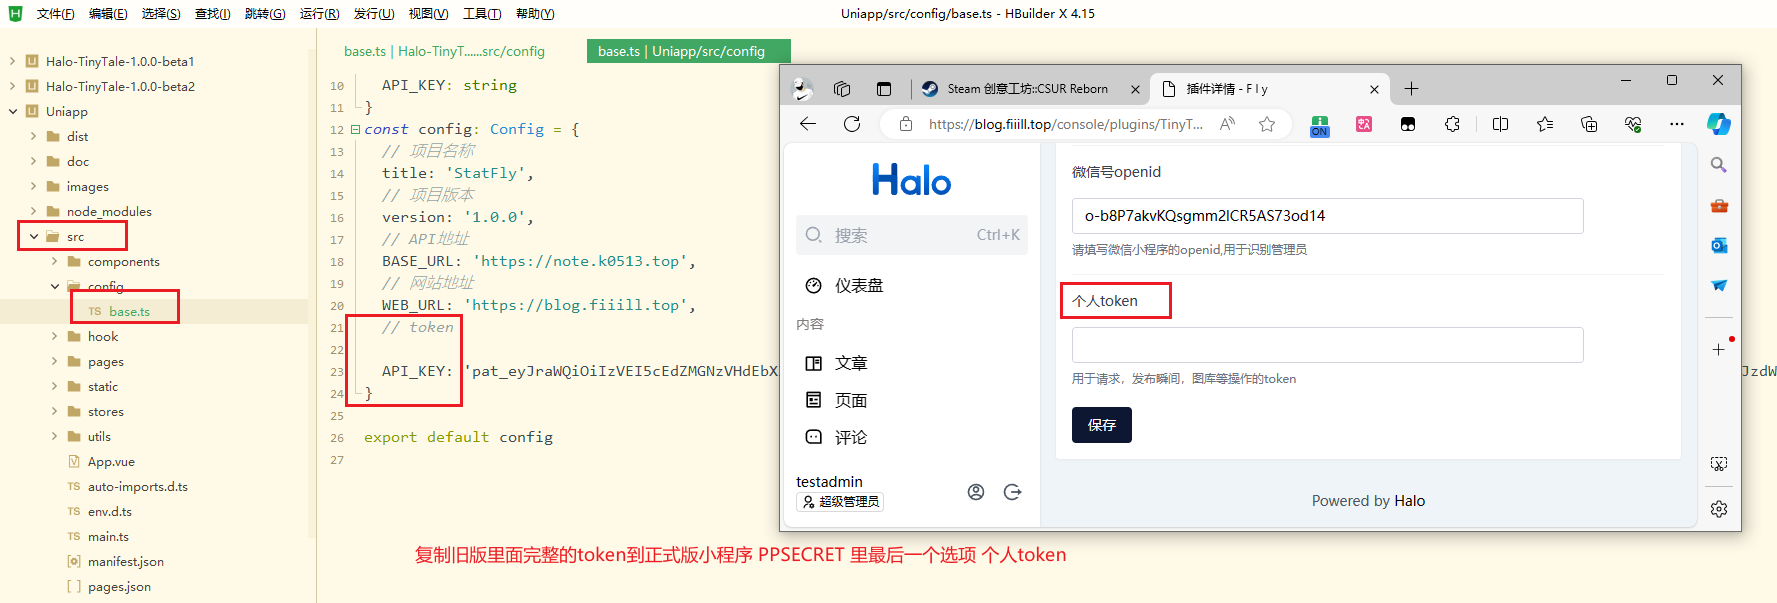Open Browser essentials heart icon
Viewport: 1777px width, 603px height.
1633,124
